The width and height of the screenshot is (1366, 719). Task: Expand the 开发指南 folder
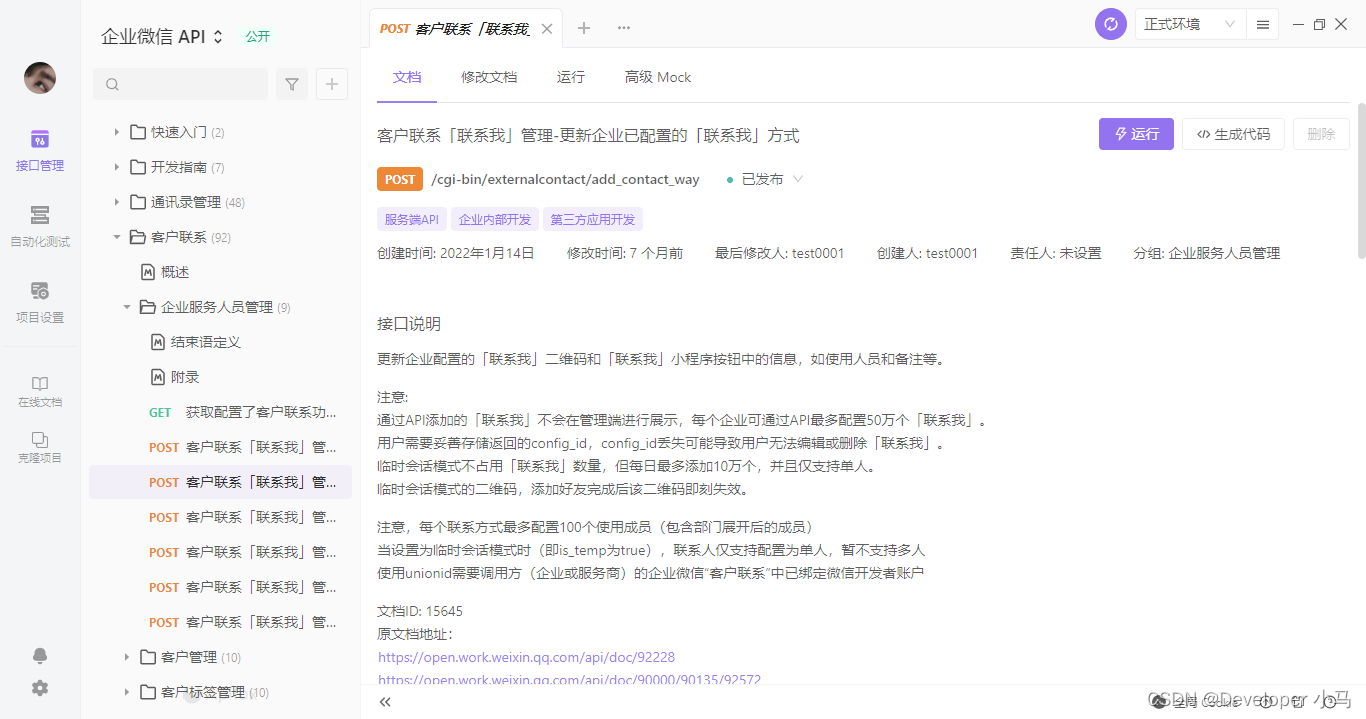116,167
